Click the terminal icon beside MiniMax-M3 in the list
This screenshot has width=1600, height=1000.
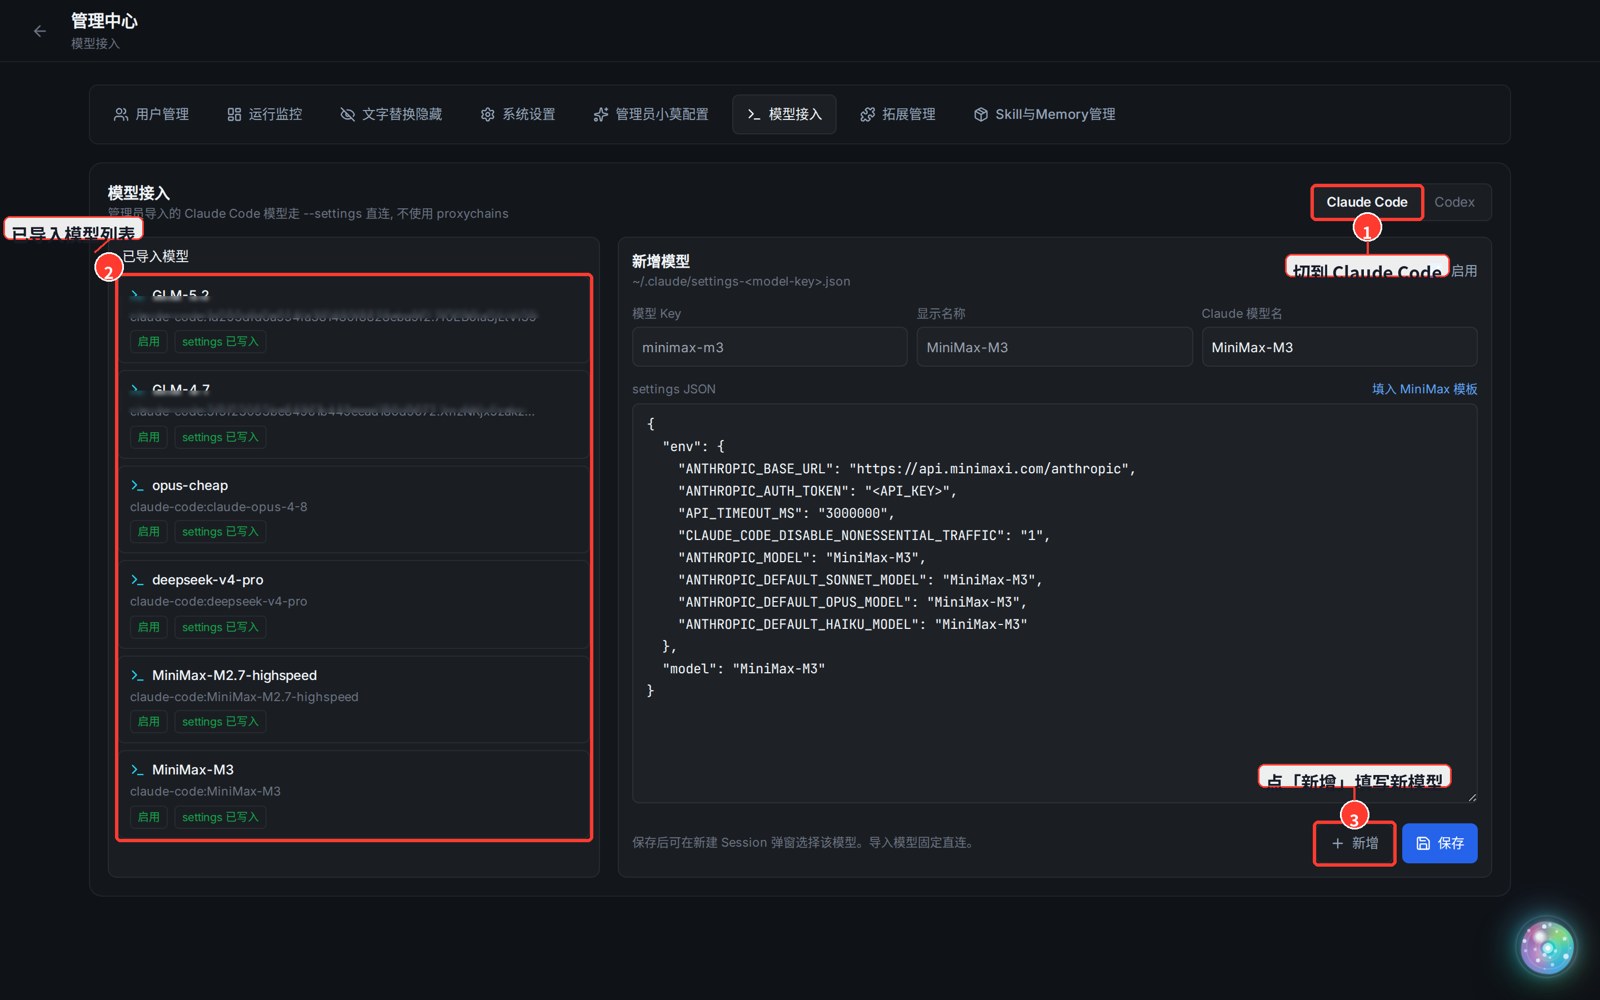pos(137,770)
